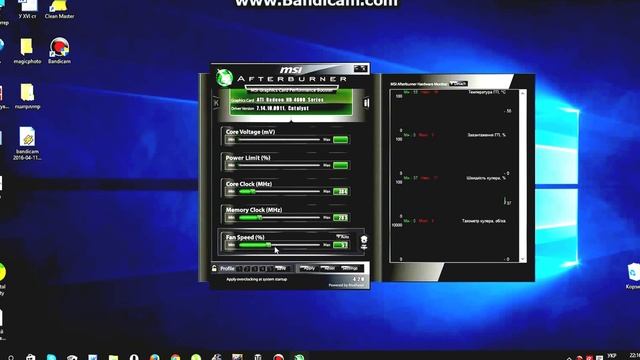Click the Power Limit value box

point(340,165)
